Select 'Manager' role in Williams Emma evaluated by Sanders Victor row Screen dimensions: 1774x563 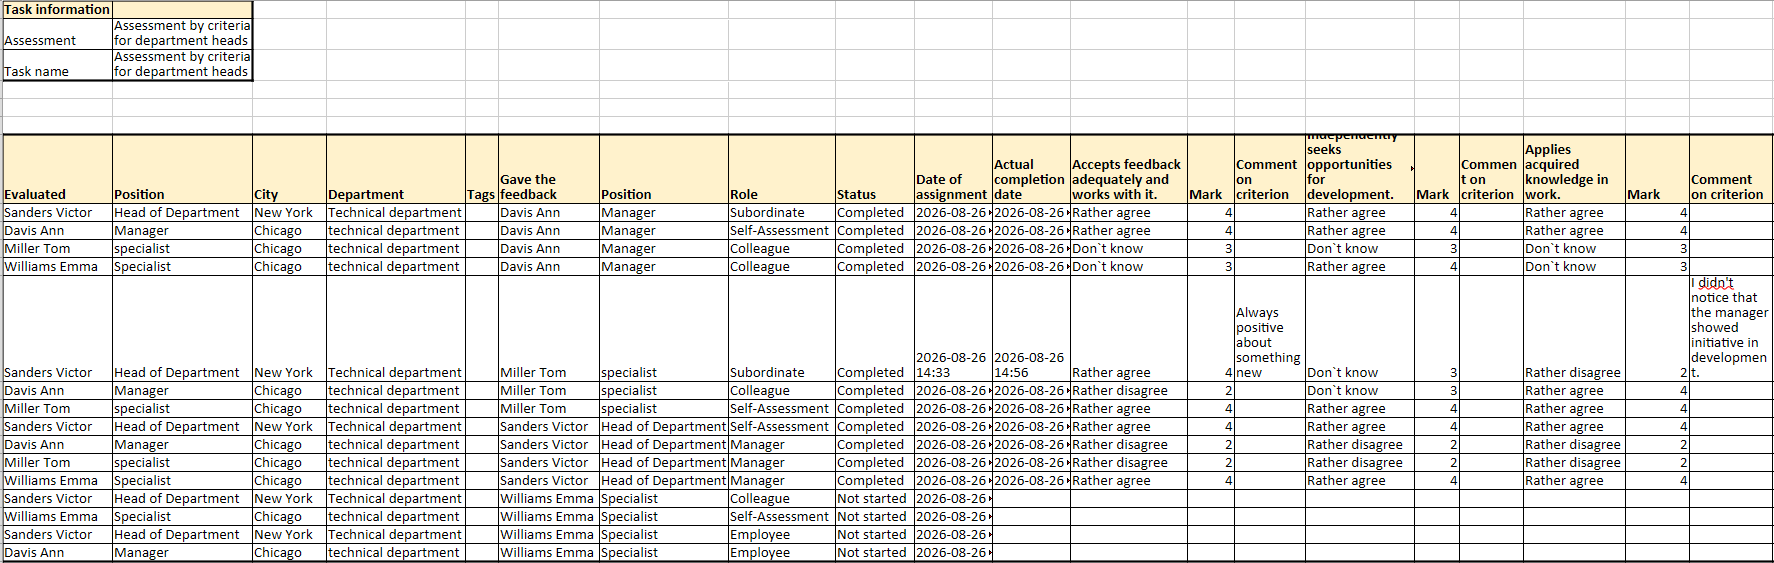click(x=782, y=481)
